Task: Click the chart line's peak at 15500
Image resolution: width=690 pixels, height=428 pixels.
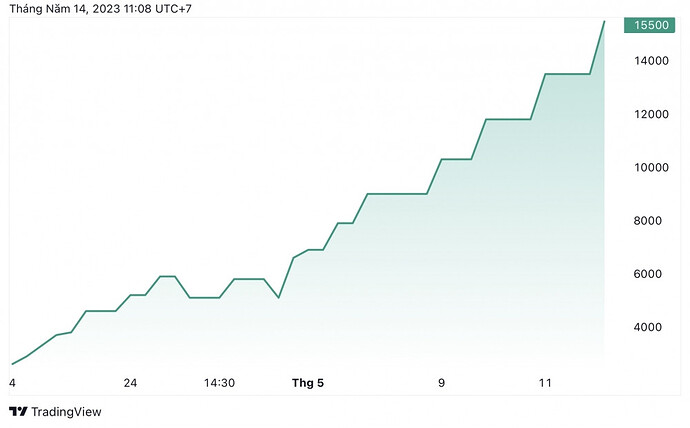Action: pos(604,21)
